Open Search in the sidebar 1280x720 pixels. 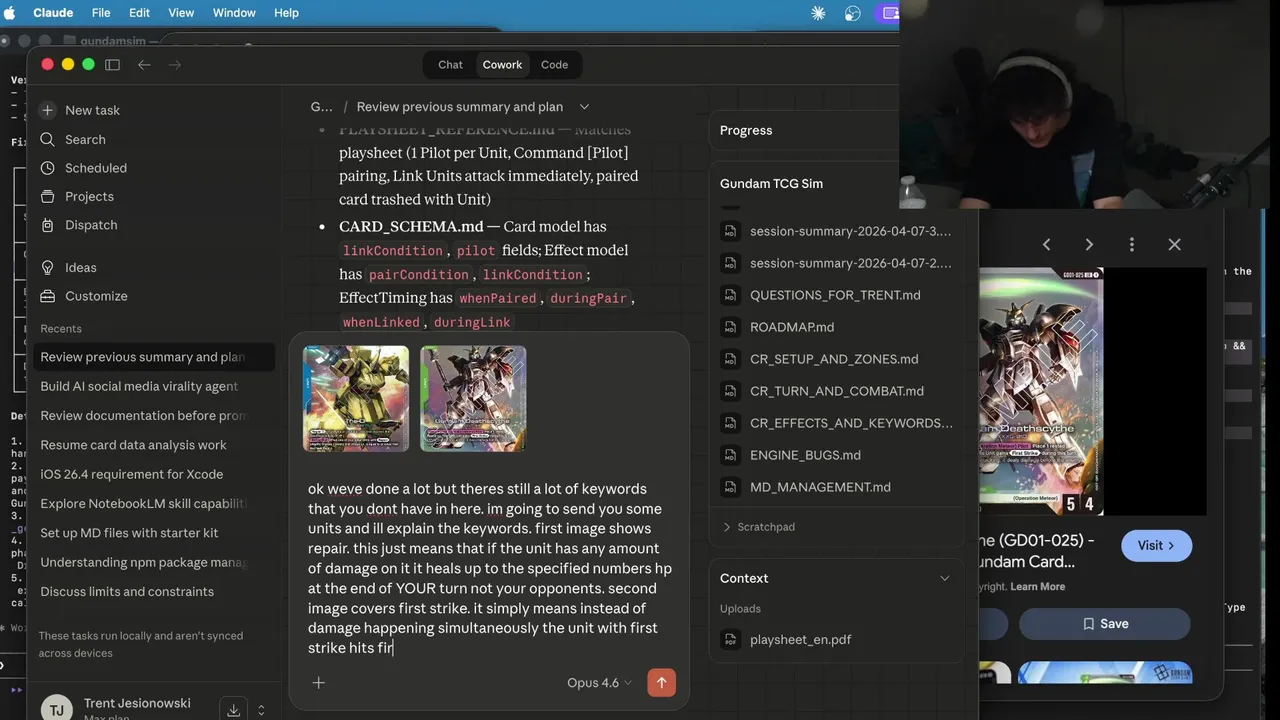click(85, 139)
